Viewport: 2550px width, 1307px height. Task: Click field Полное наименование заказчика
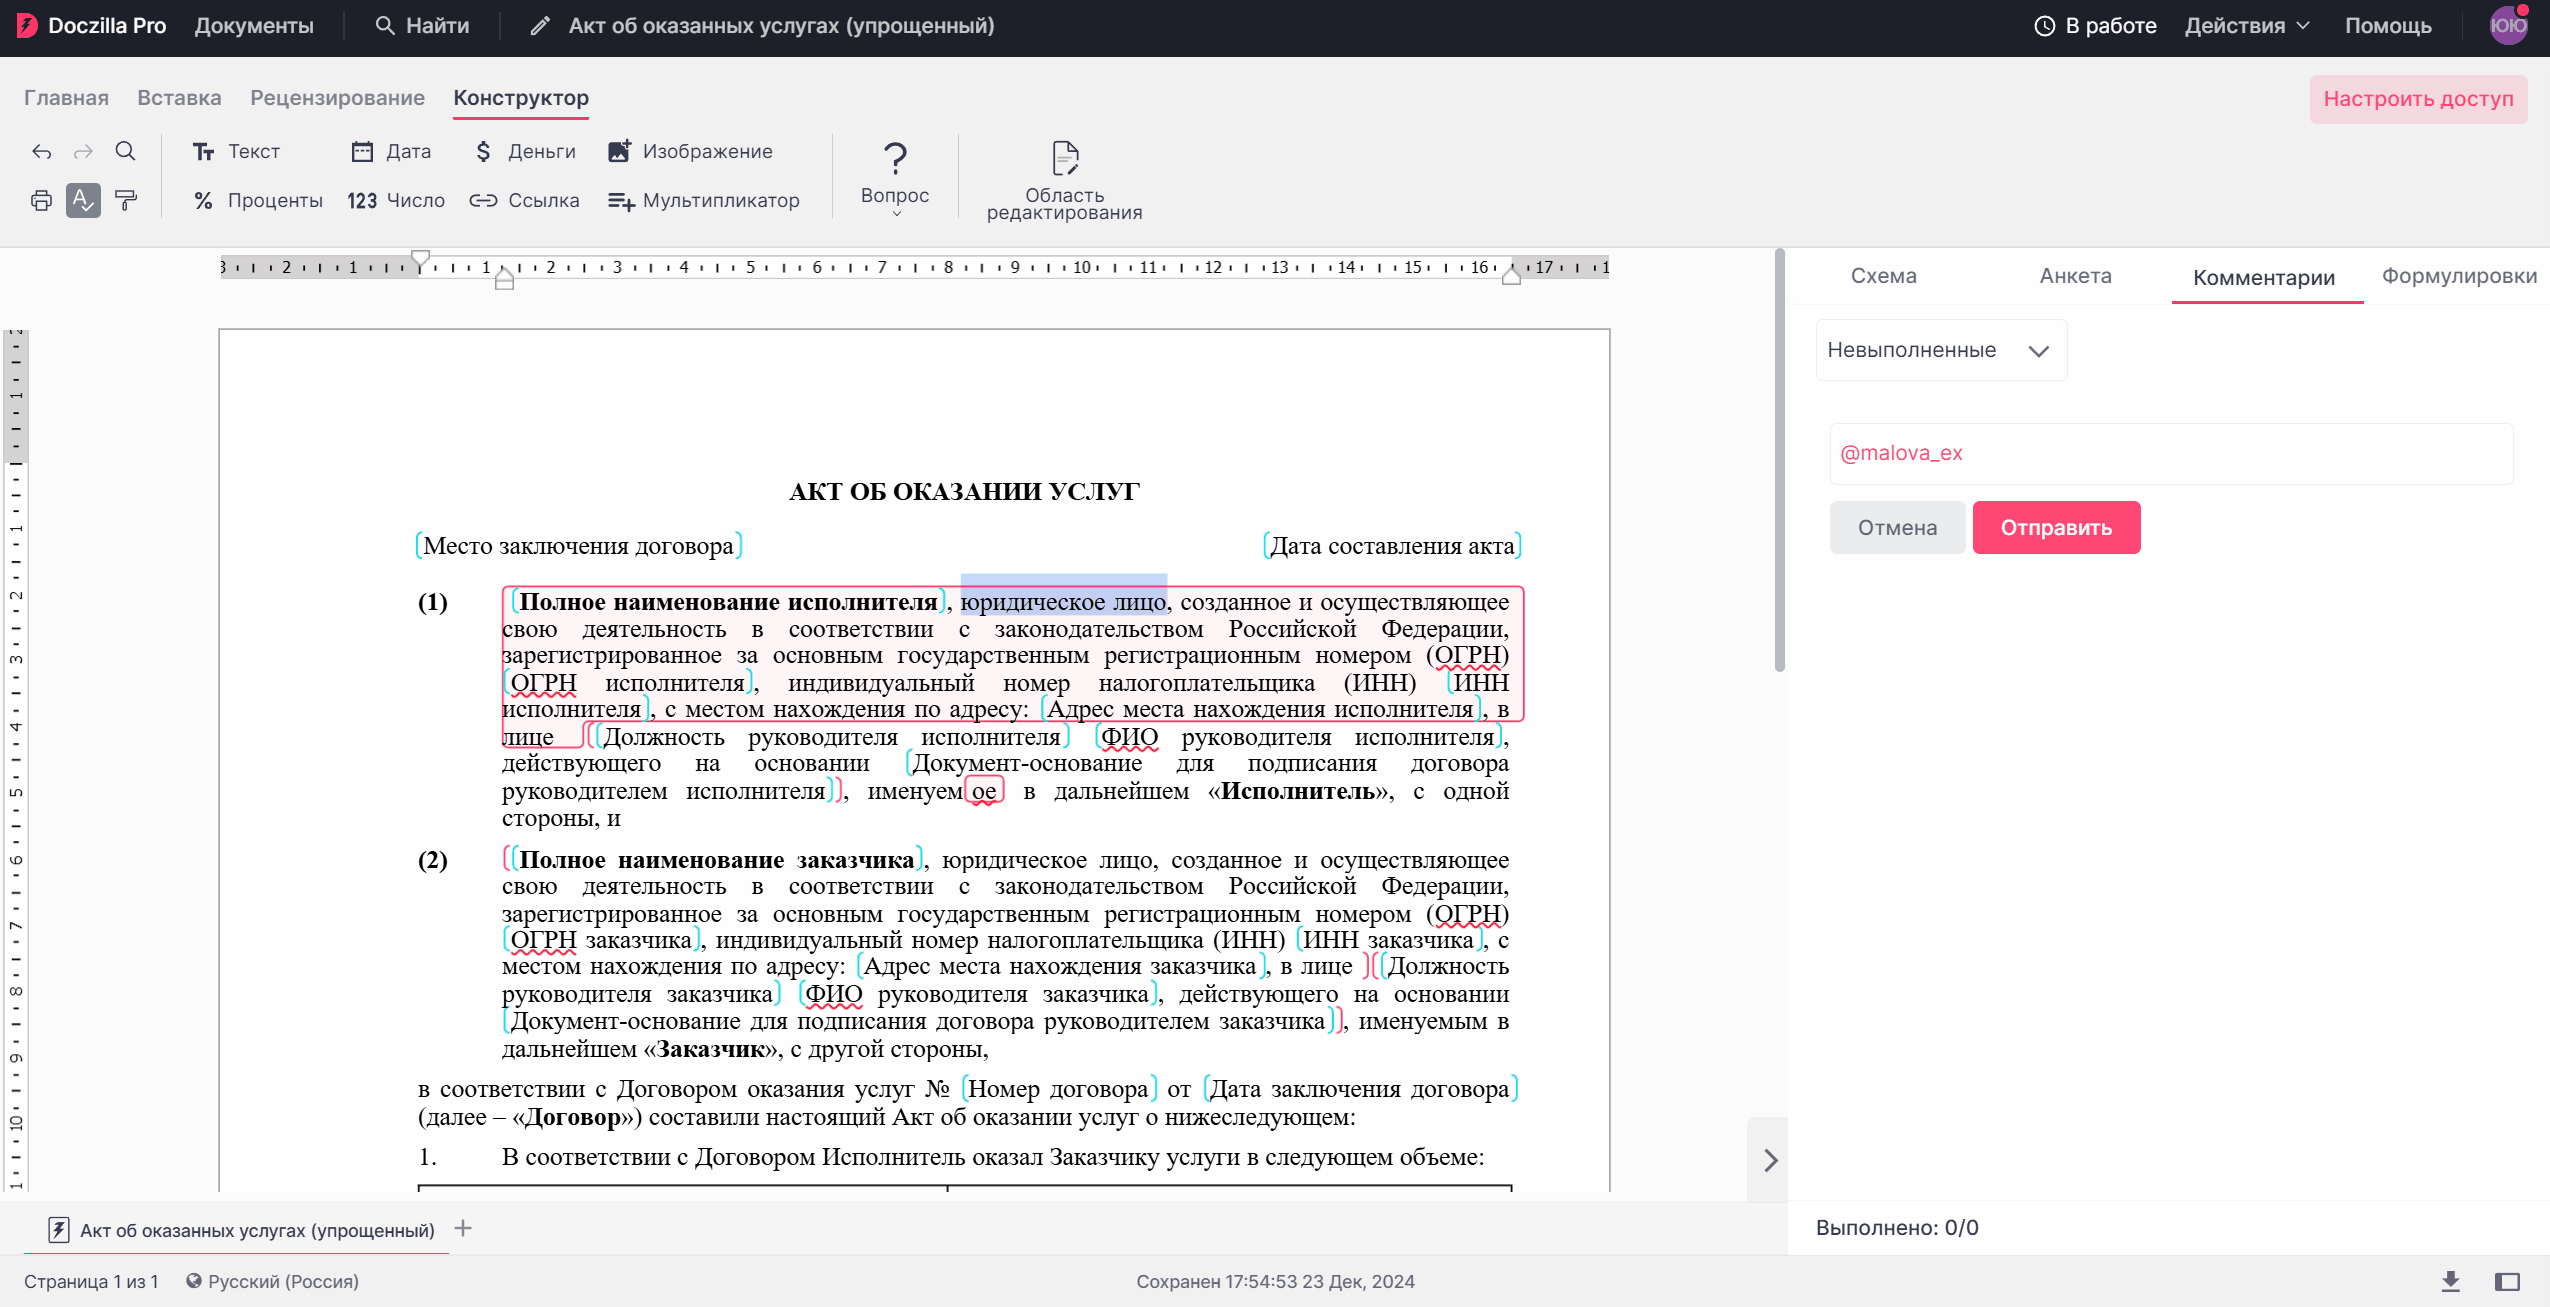point(716,859)
